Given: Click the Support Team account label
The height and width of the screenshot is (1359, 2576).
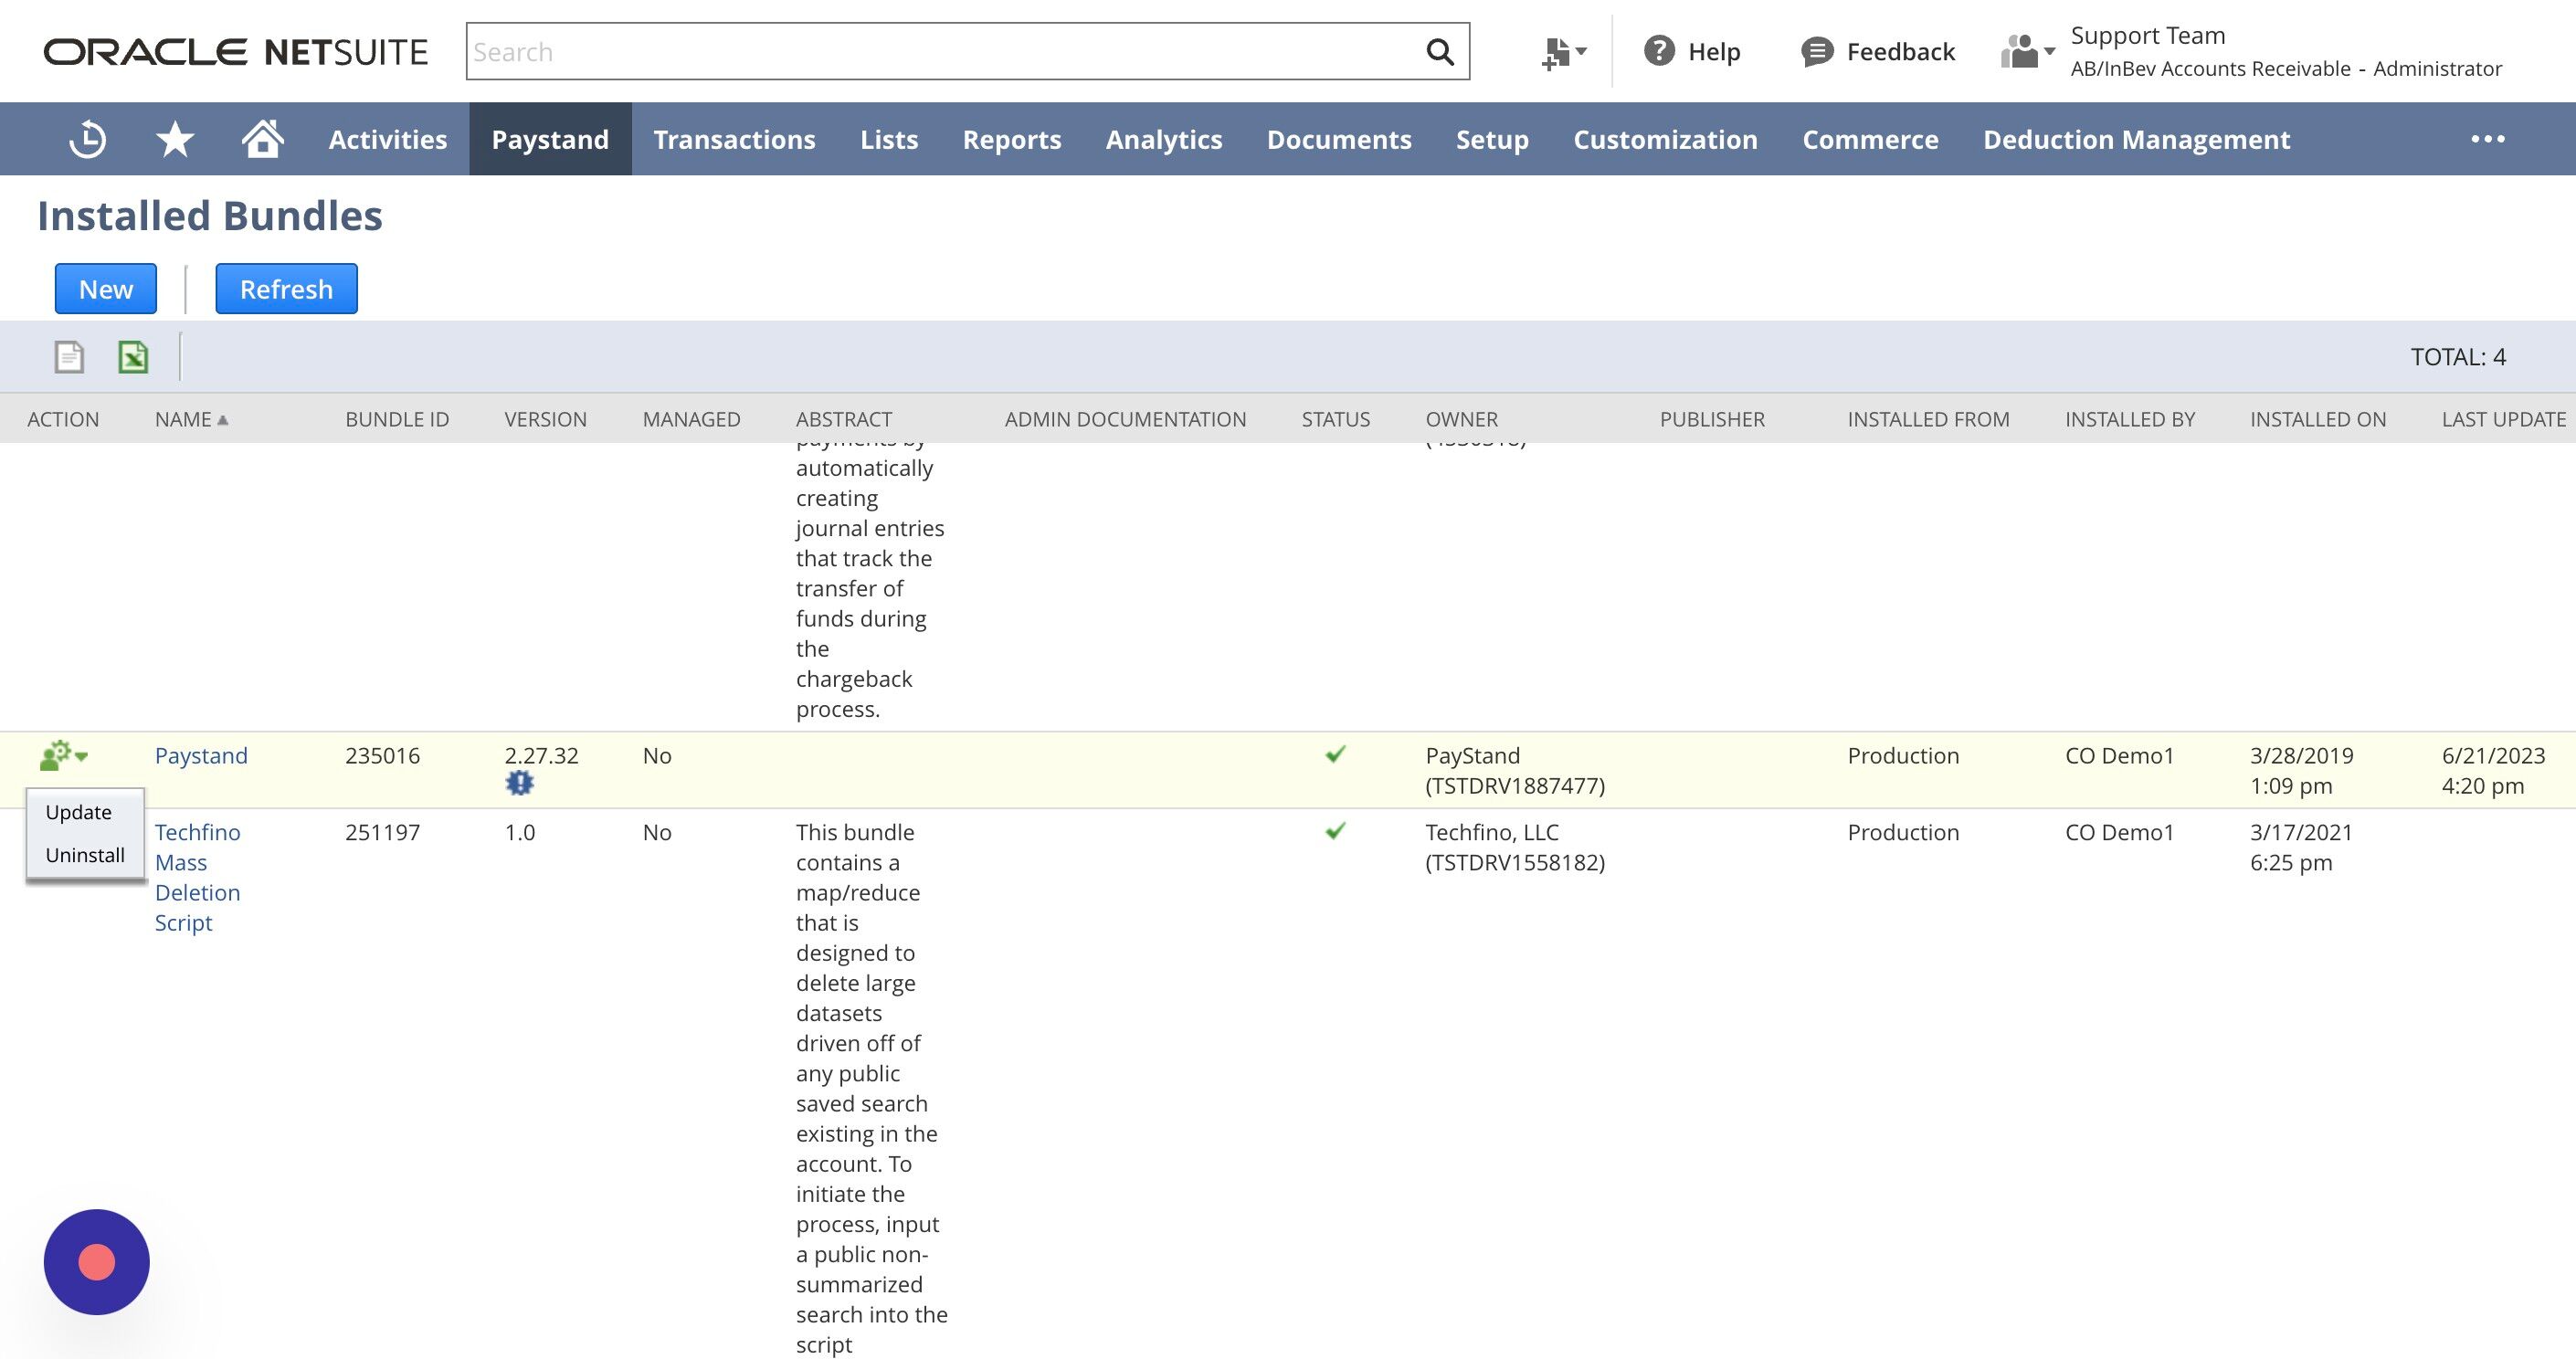Looking at the screenshot, I should pos(2148,36).
